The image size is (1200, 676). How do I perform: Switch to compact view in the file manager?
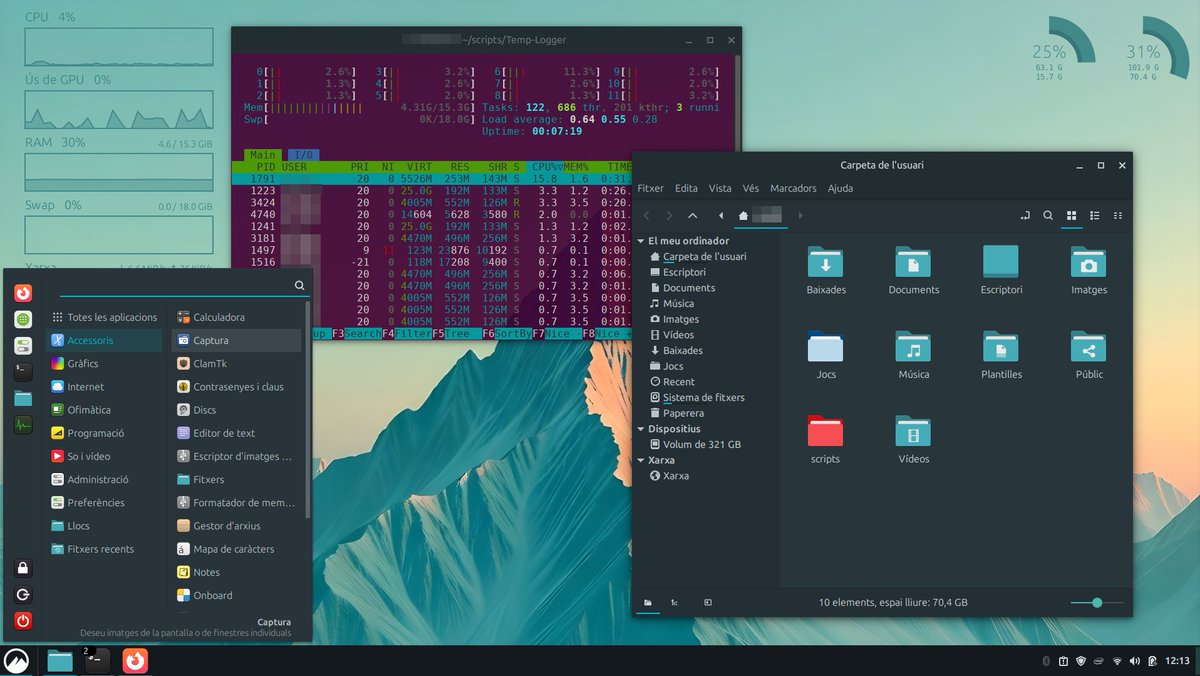(x=1118, y=216)
